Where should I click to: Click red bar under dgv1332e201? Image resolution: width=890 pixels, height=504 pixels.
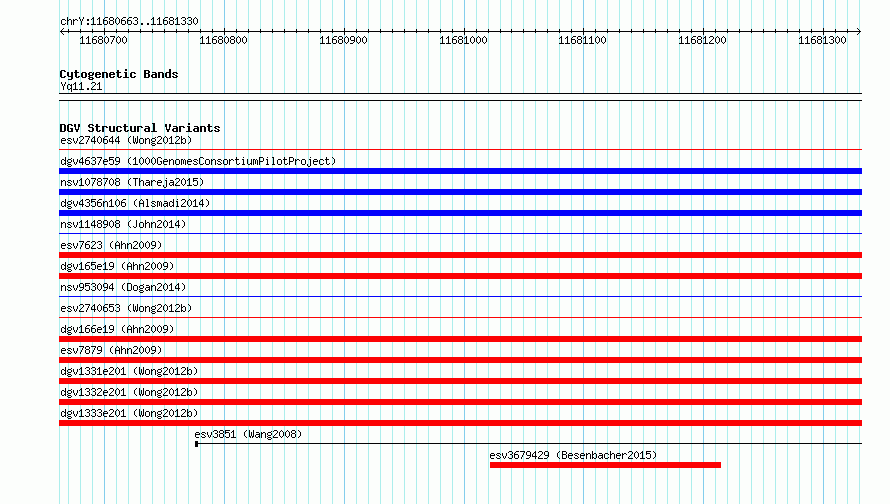(460, 402)
